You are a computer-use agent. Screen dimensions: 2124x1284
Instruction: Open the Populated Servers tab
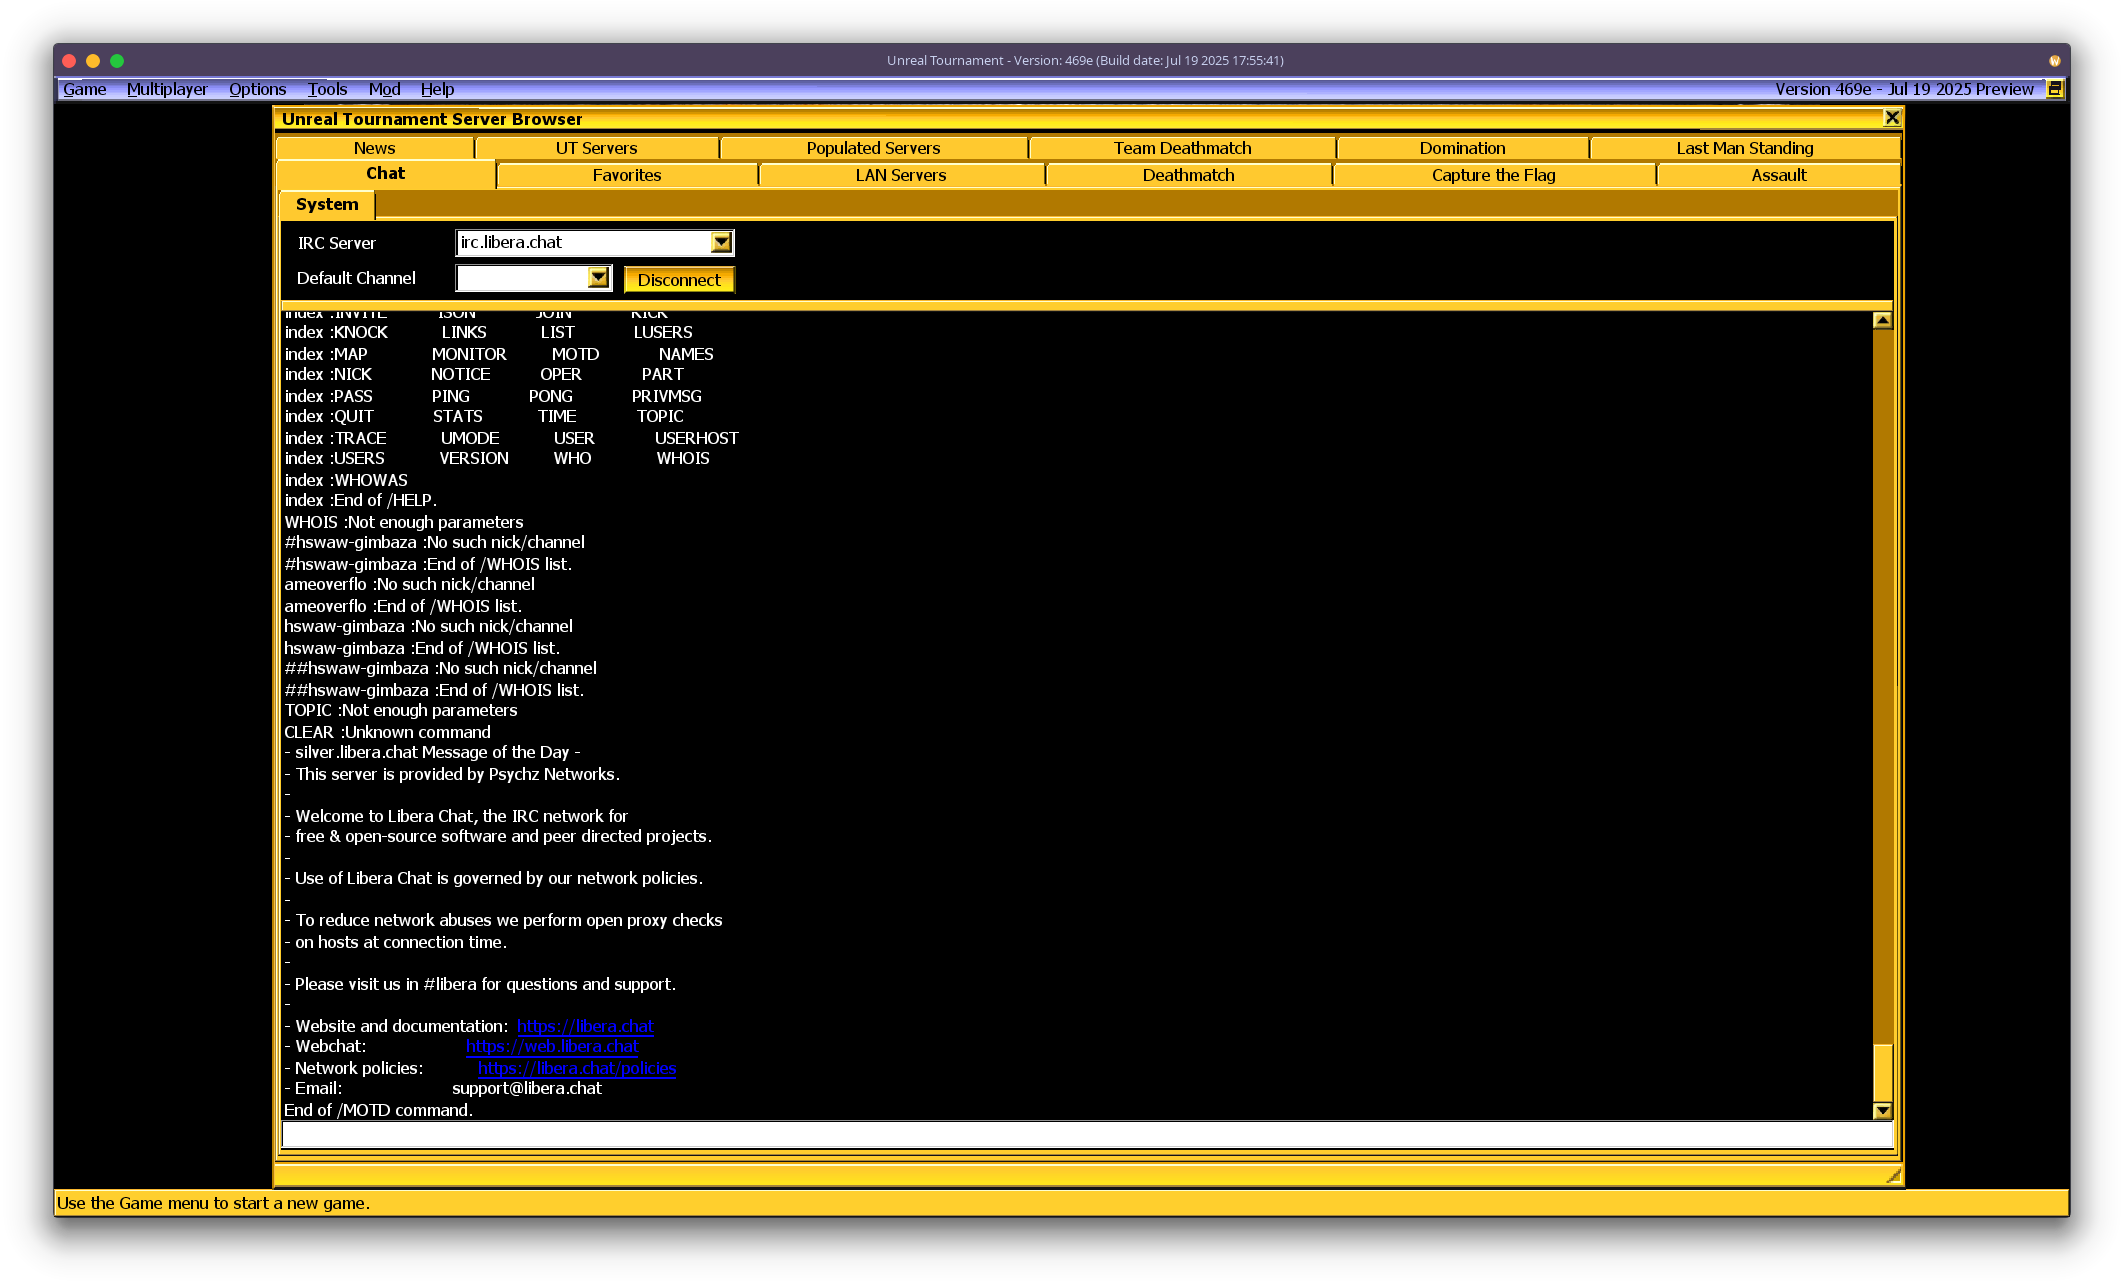(x=873, y=148)
